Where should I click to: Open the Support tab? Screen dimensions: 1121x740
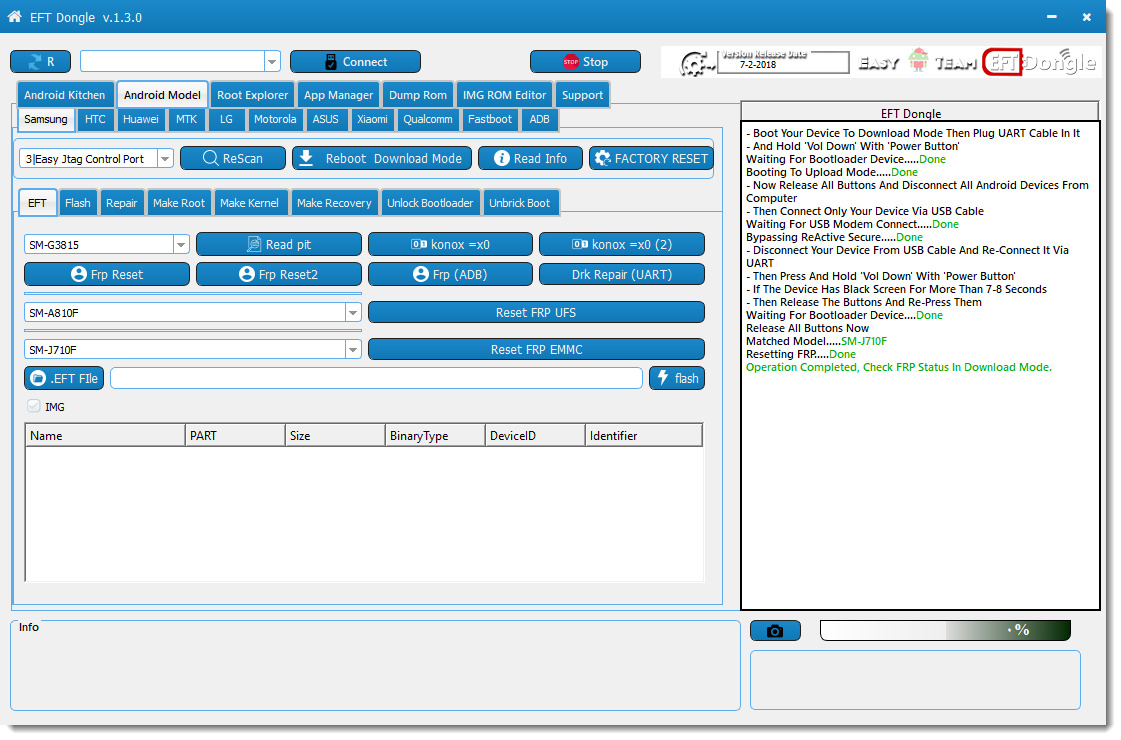(582, 95)
